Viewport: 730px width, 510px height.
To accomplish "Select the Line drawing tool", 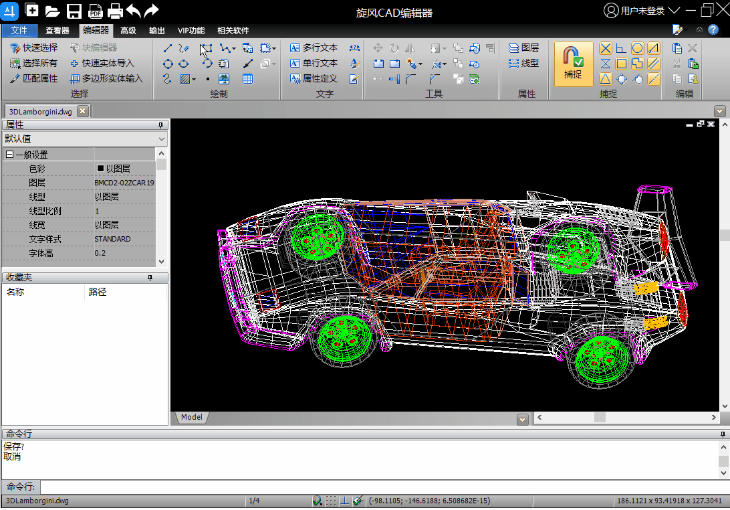I will click(x=168, y=47).
